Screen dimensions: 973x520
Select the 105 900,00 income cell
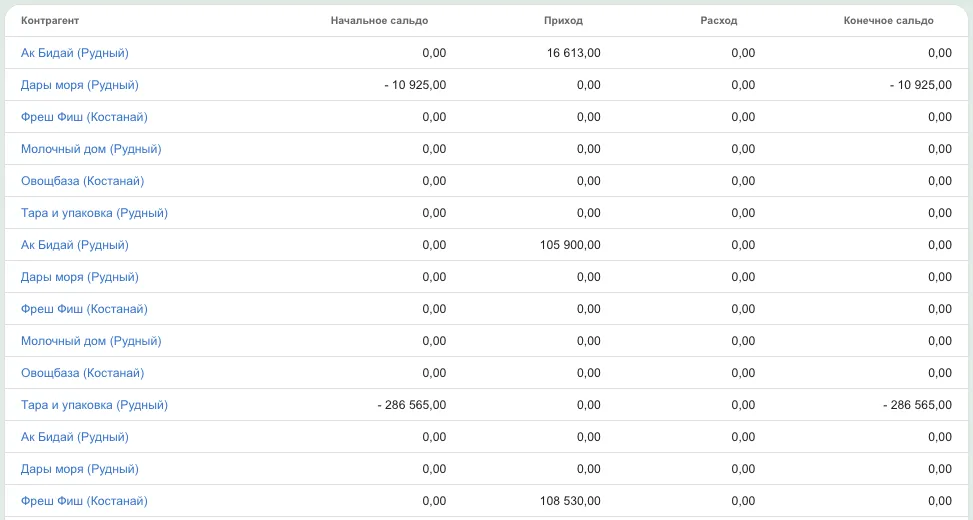click(x=570, y=244)
